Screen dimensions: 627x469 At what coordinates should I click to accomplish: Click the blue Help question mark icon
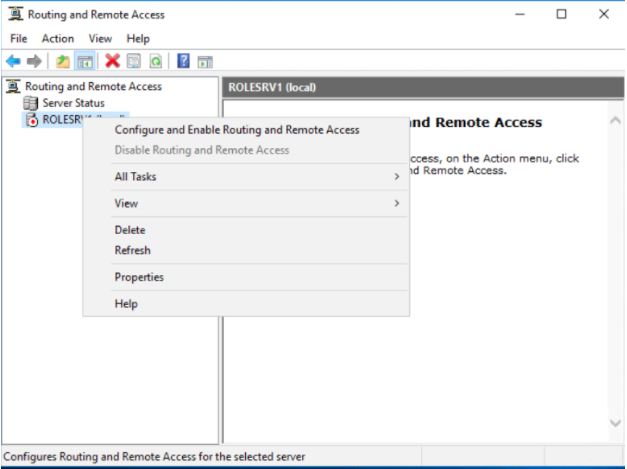point(184,62)
